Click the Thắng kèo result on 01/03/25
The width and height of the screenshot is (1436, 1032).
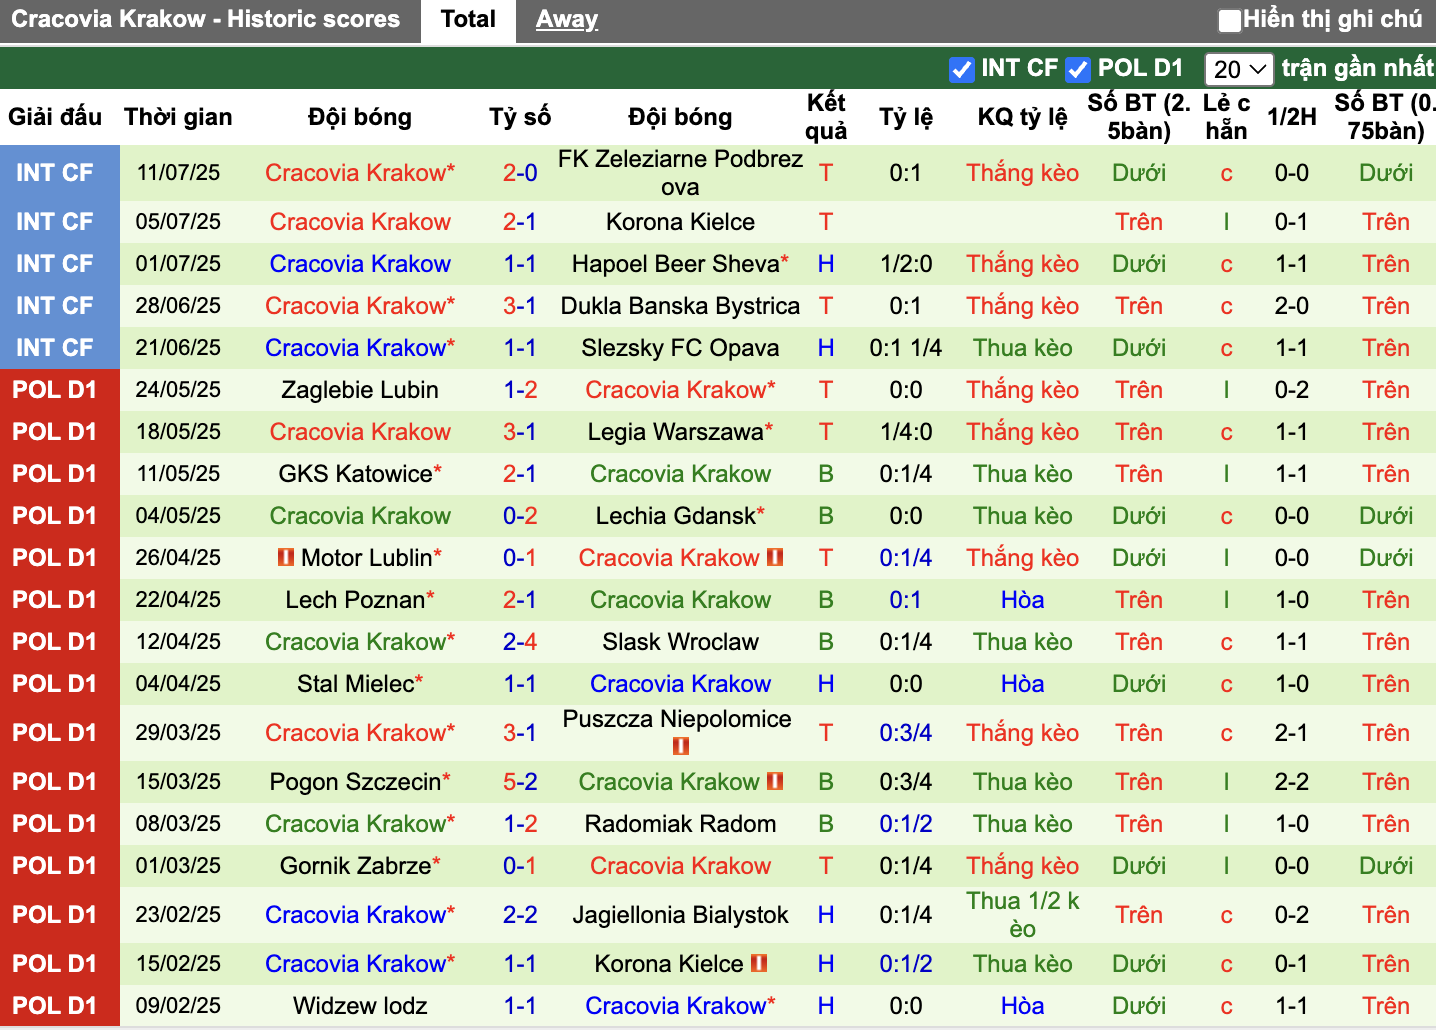click(1022, 866)
